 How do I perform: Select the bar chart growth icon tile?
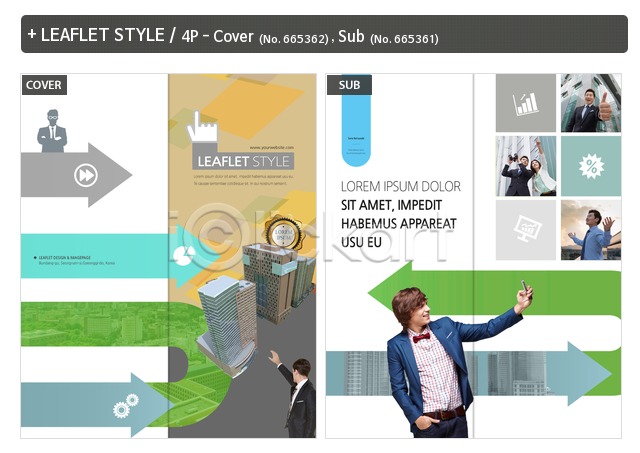click(526, 103)
